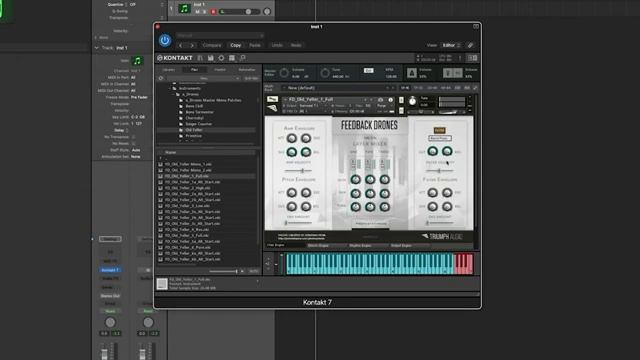The height and width of the screenshot is (360, 640).
Task: Open the Filter Engine tab
Action: [276, 245]
